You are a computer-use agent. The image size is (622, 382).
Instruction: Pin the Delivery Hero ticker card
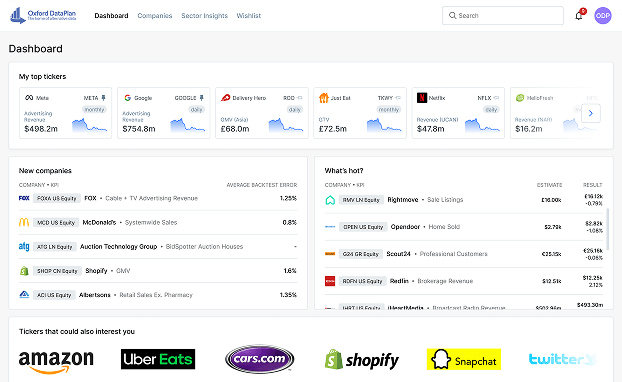coord(300,98)
